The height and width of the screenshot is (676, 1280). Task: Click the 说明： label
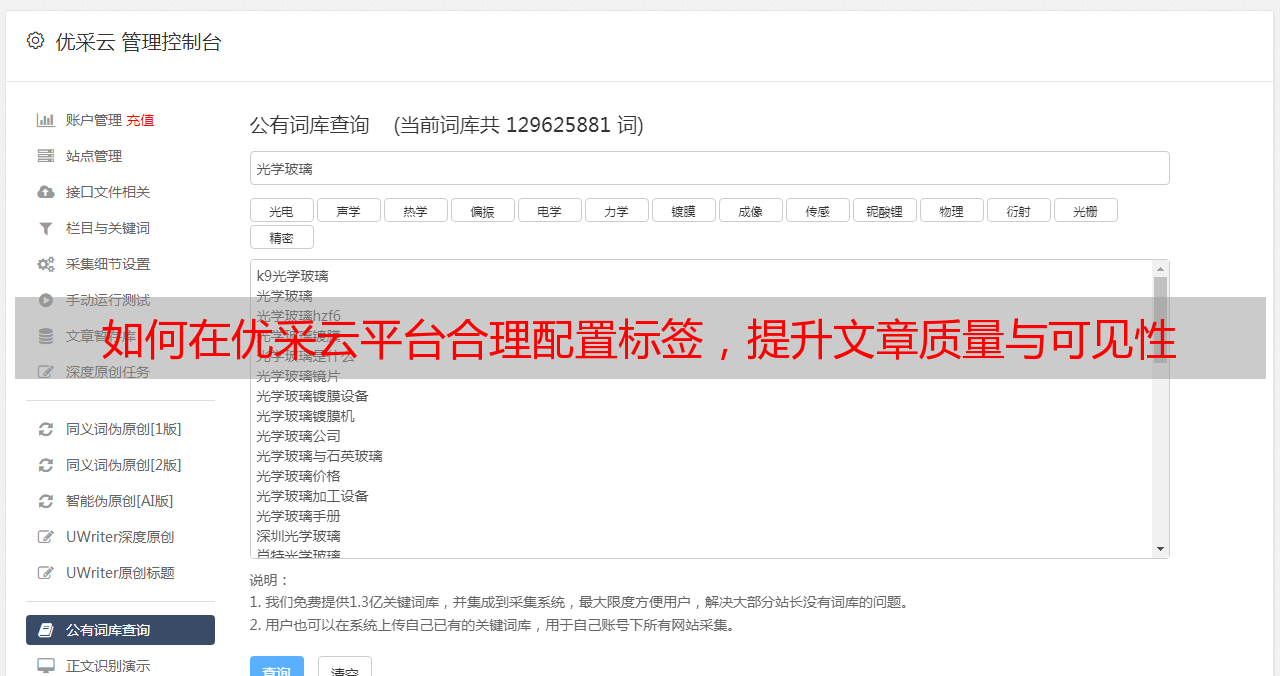pos(269,580)
